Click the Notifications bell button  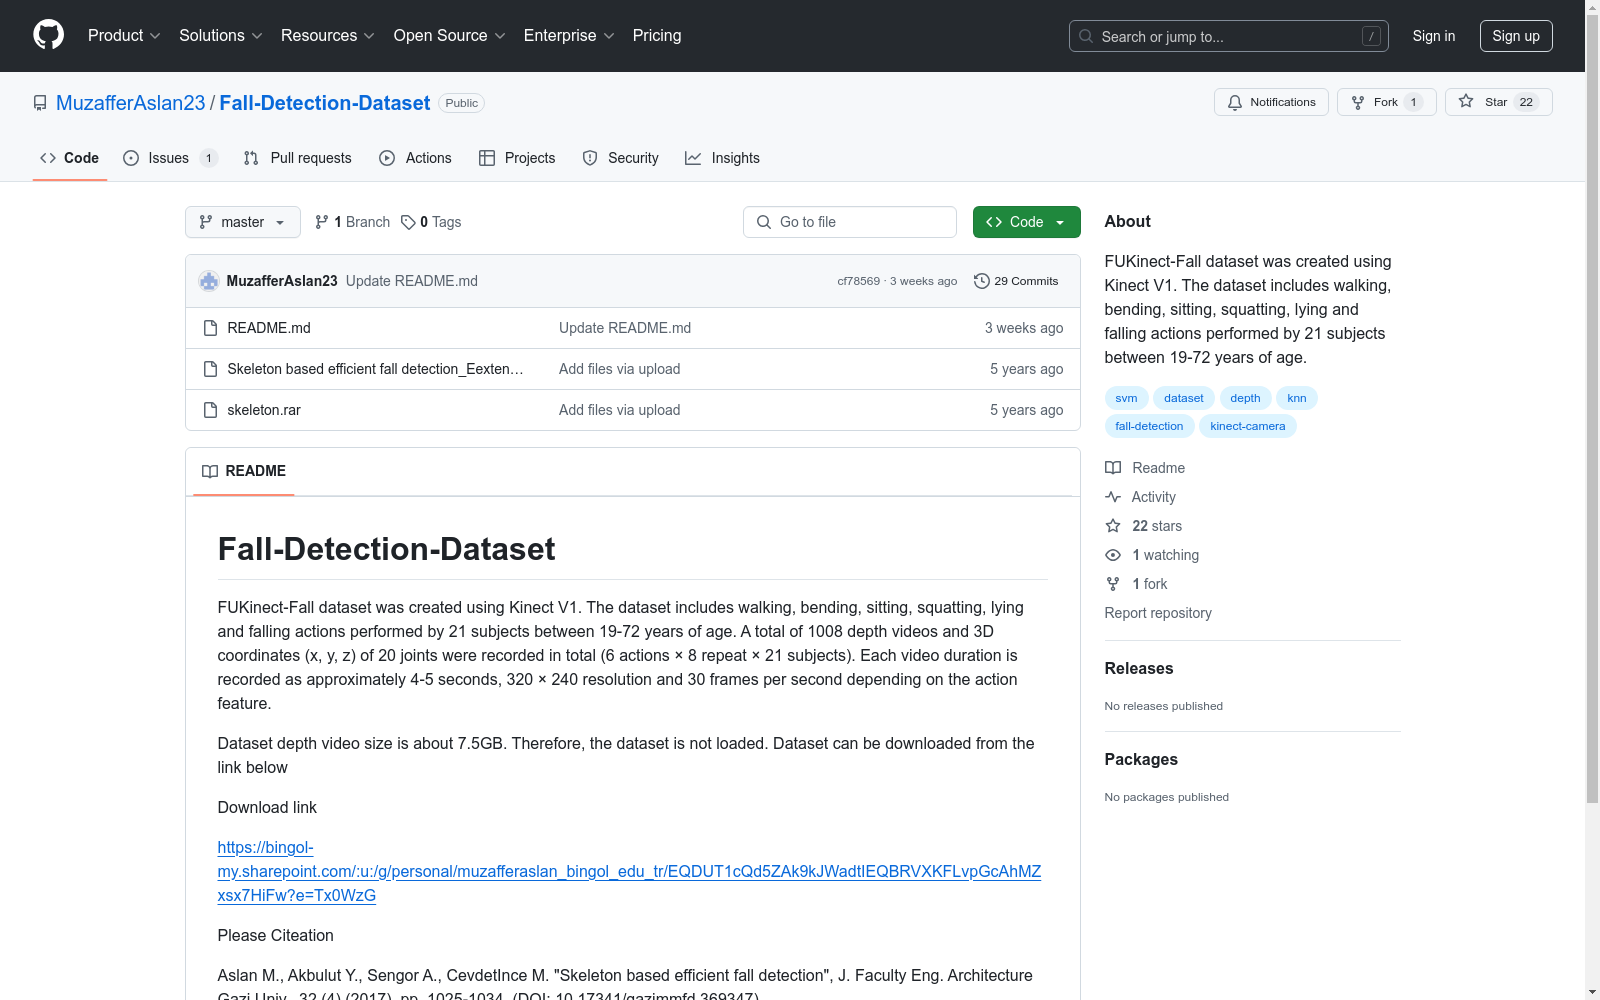tap(1271, 102)
